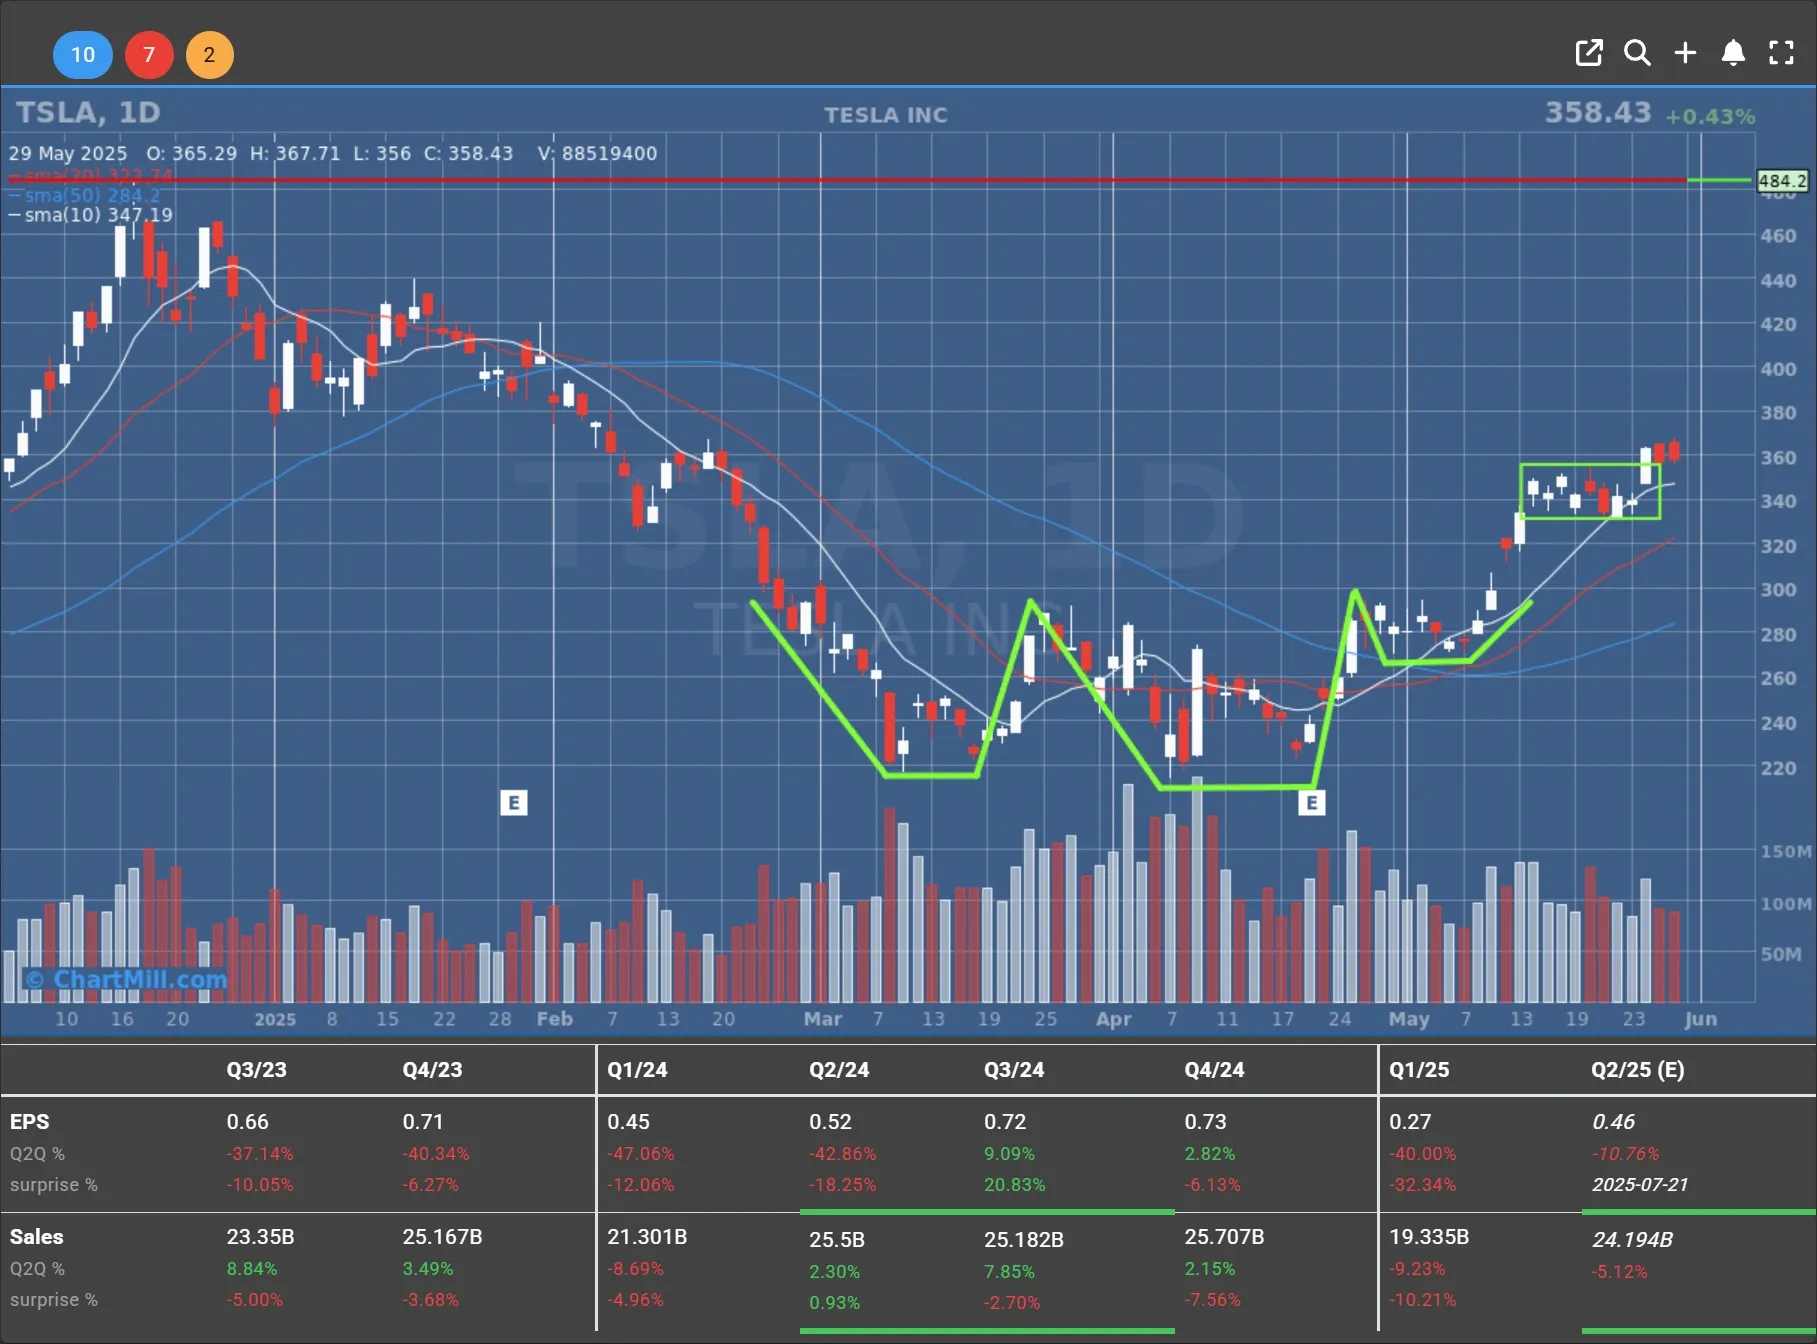This screenshot has height=1344, width=1817.
Task: Click the TESLA INC chart title
Action: 885,115
